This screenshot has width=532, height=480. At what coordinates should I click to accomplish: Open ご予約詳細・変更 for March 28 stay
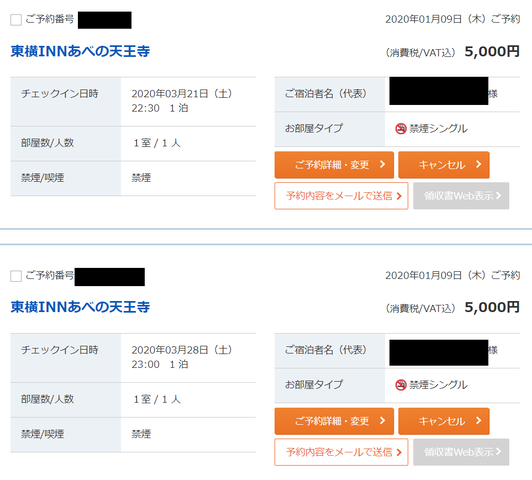334,421
